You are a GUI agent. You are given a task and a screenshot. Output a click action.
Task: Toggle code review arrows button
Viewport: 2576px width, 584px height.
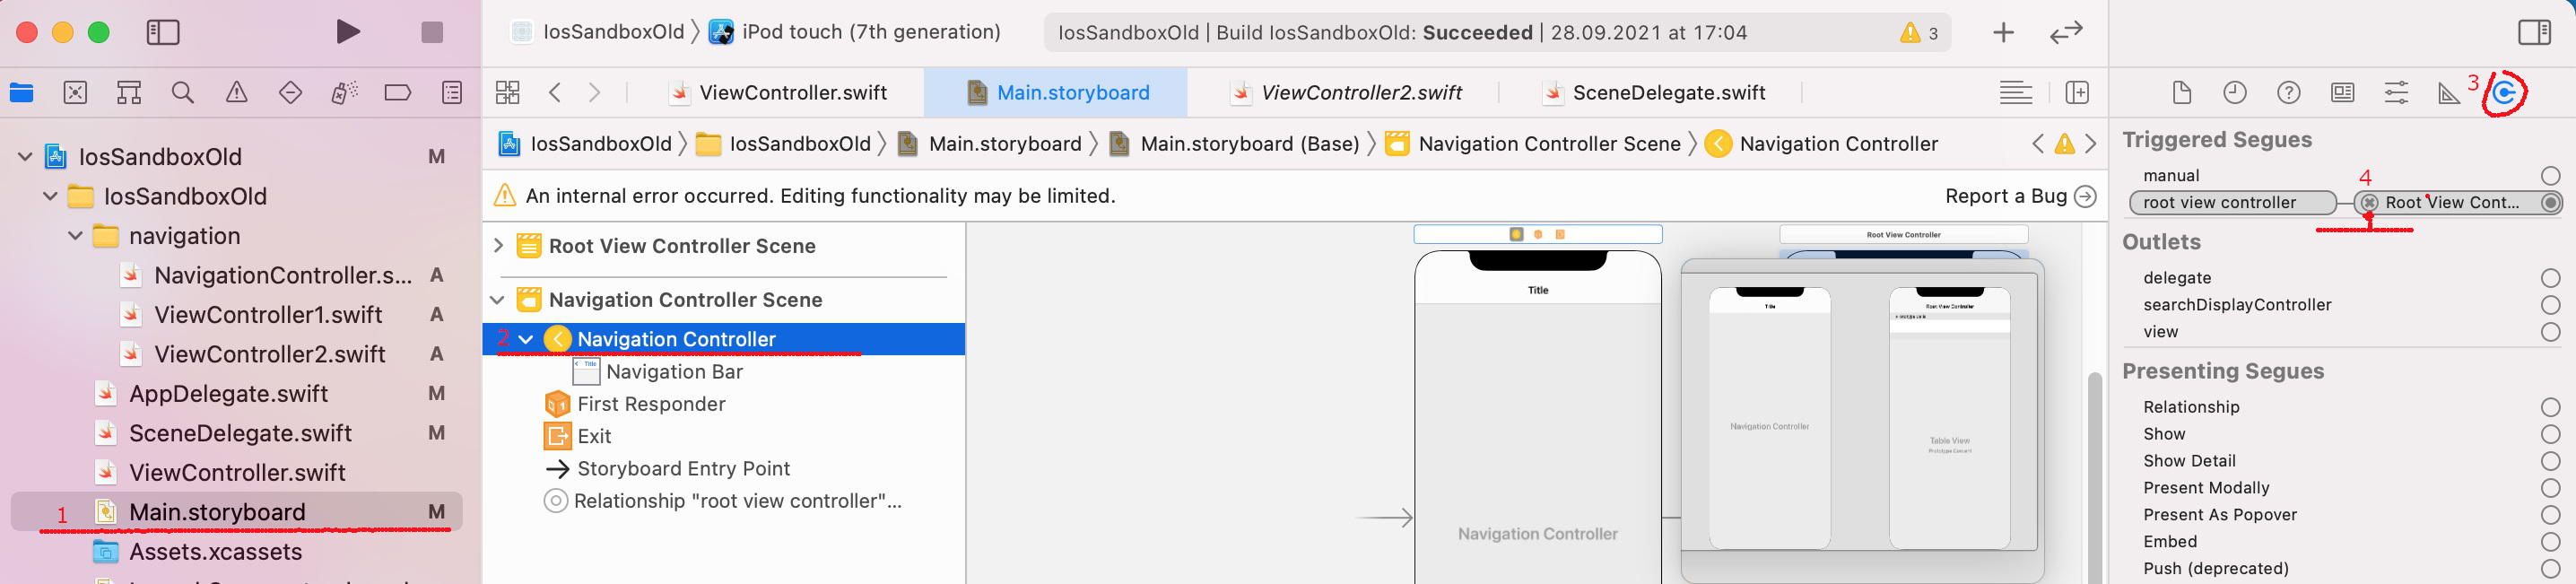click(2066, 32)
